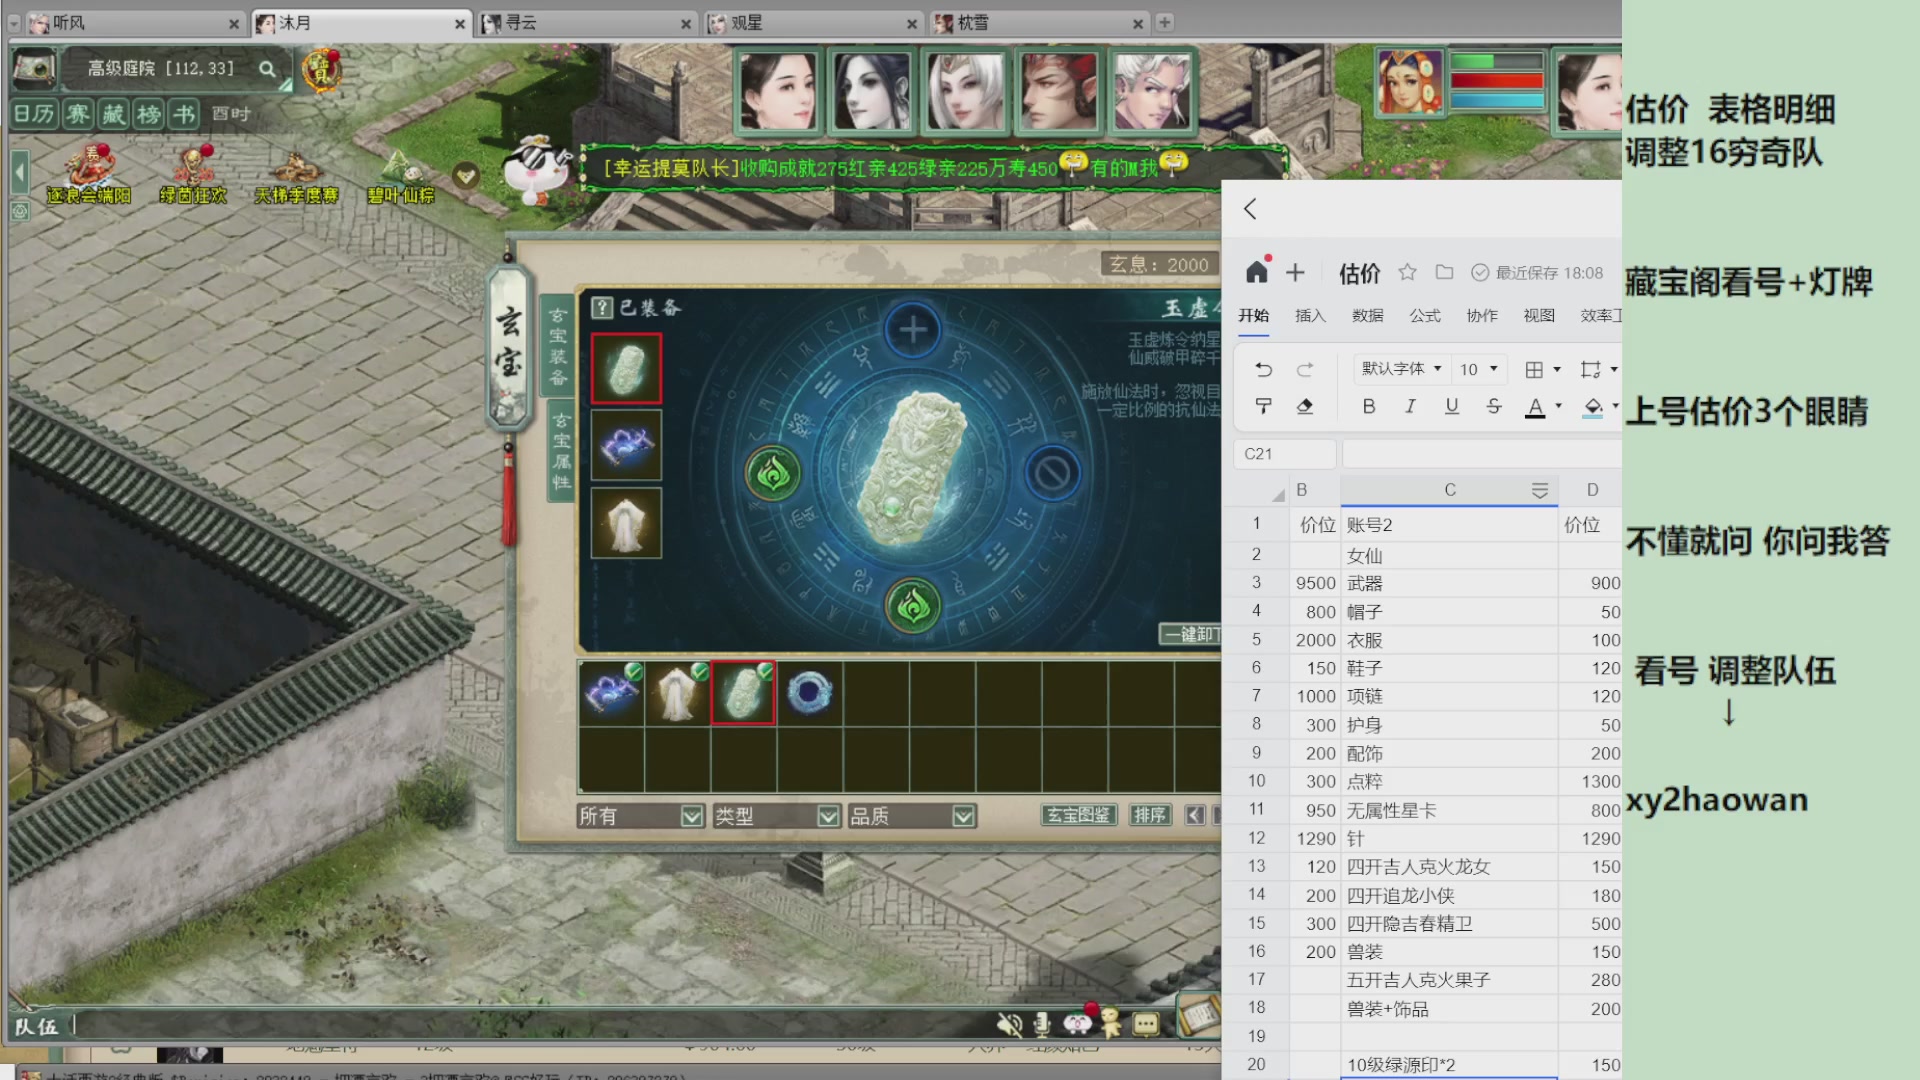The width and height of the screenshot is (1920, 1080).
Task: Switch to the 协作 ribbon tab
Action: [1482, 316]
